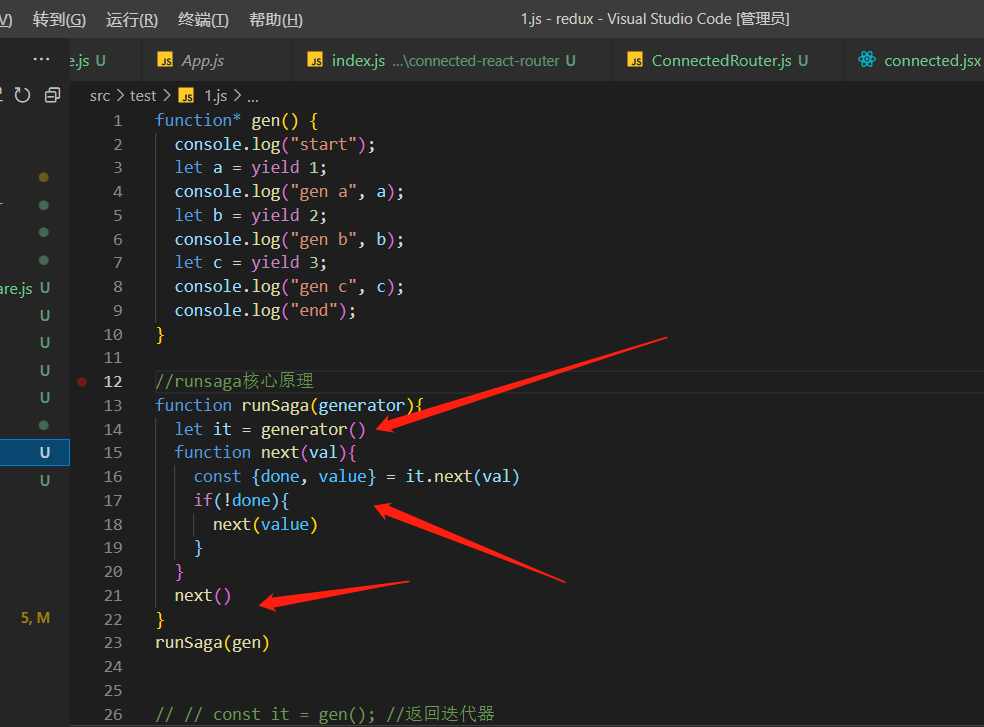Place cursor on the runSaga(gen) call

212,643
